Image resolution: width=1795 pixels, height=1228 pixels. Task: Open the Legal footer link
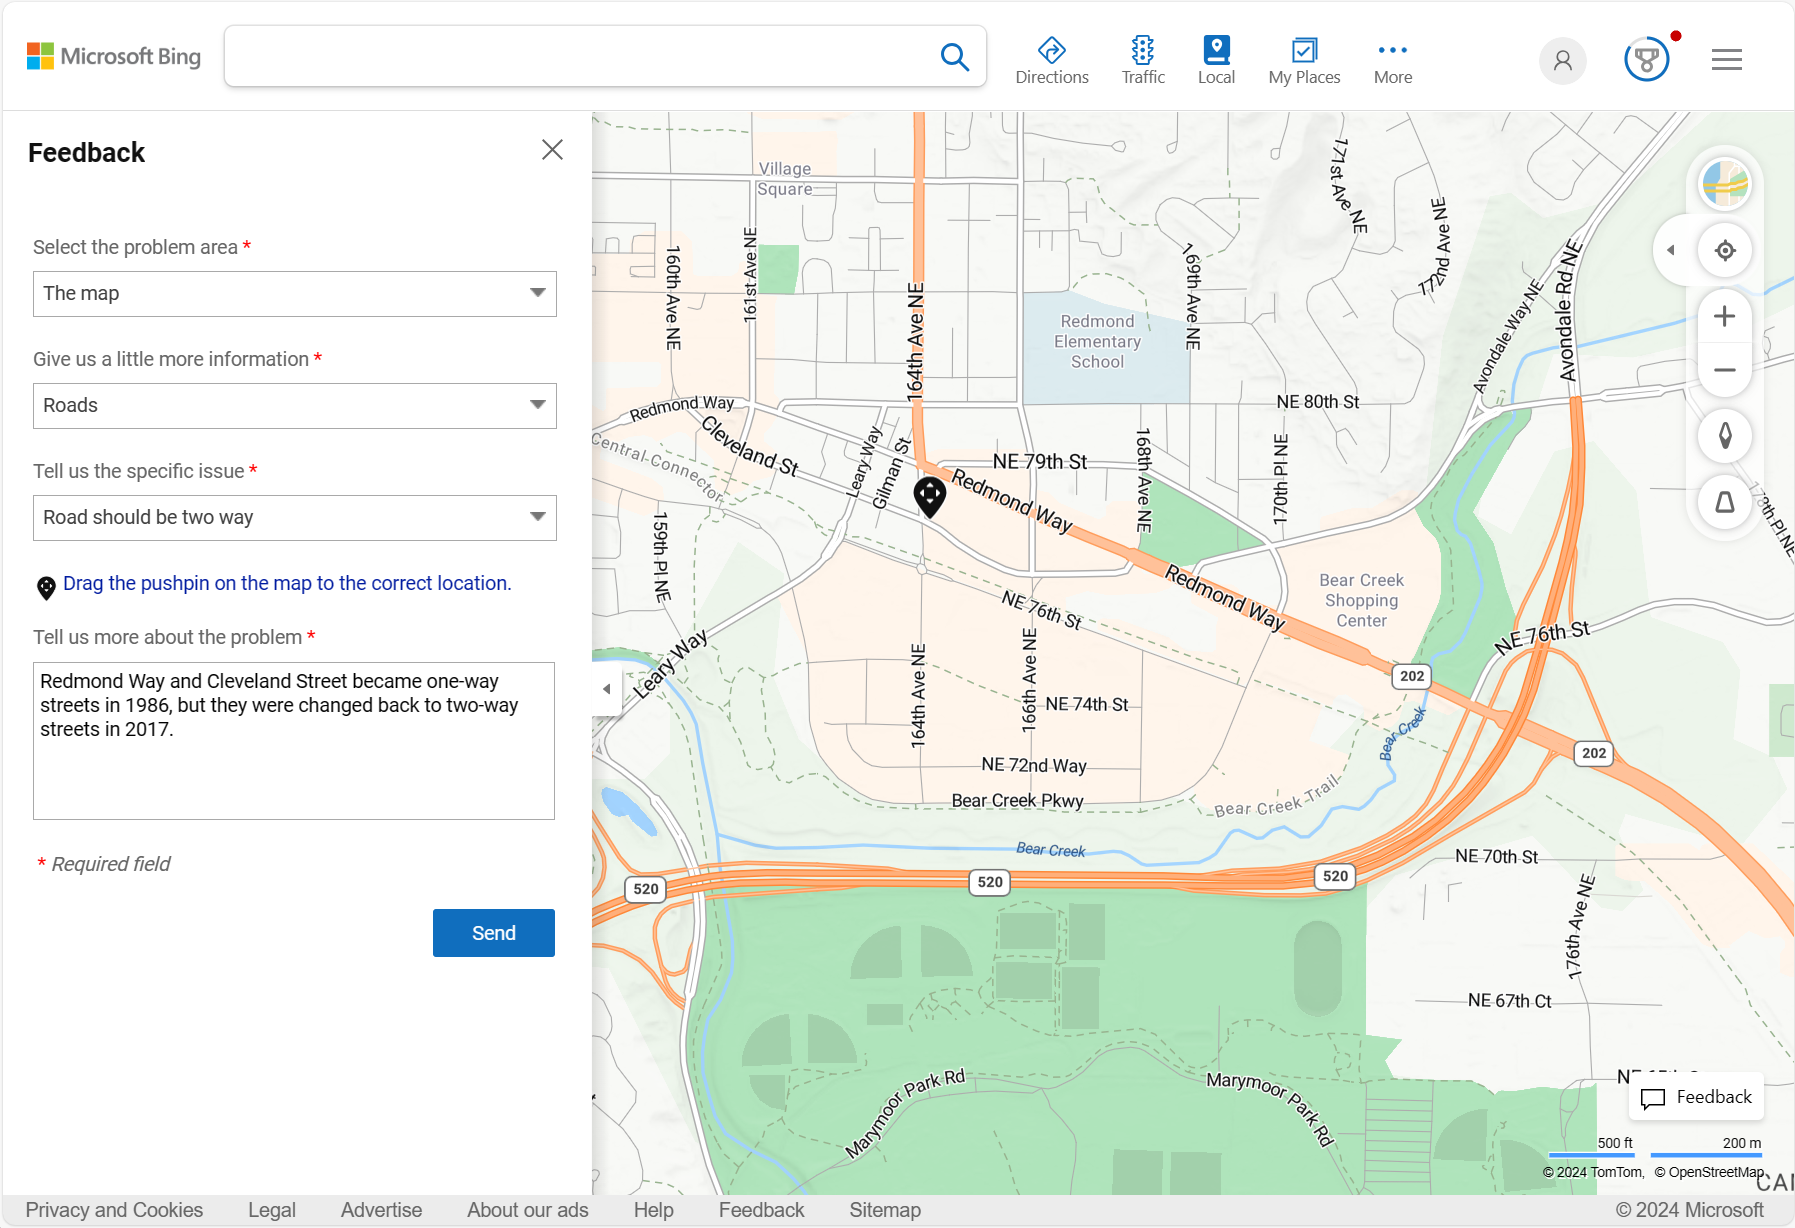272,1210
